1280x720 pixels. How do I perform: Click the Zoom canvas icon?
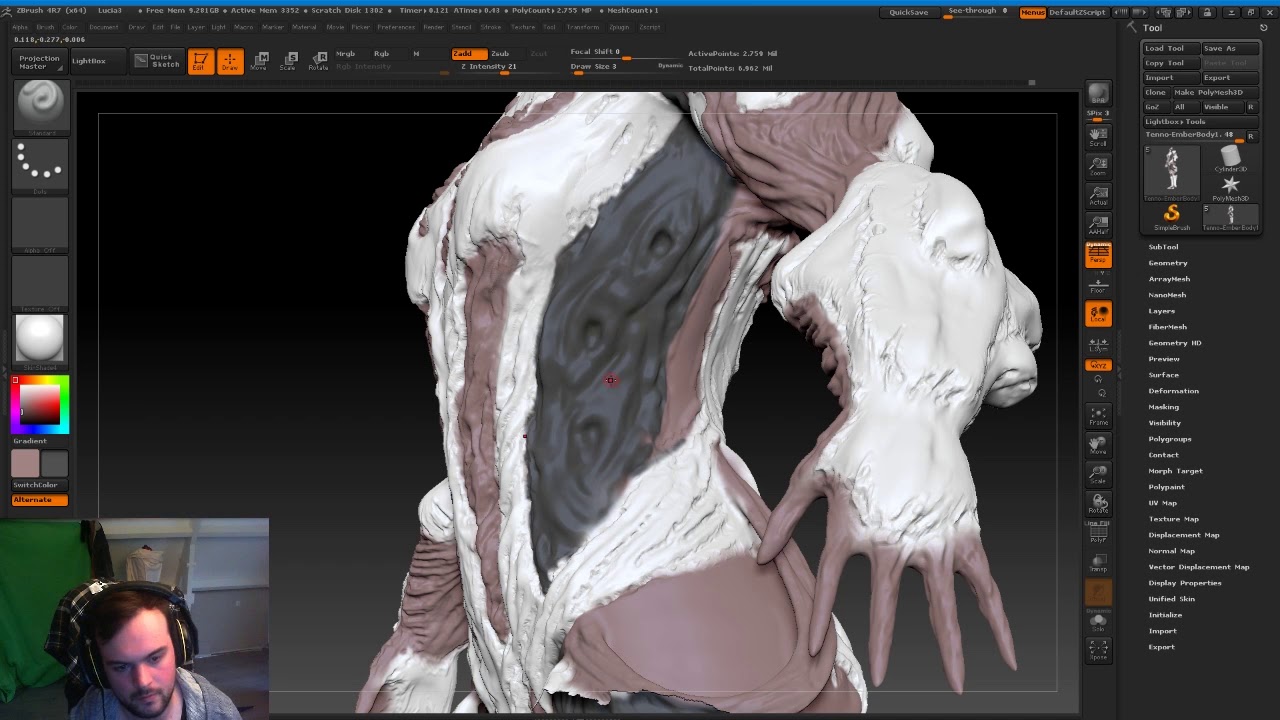(x=1098, y=166)
